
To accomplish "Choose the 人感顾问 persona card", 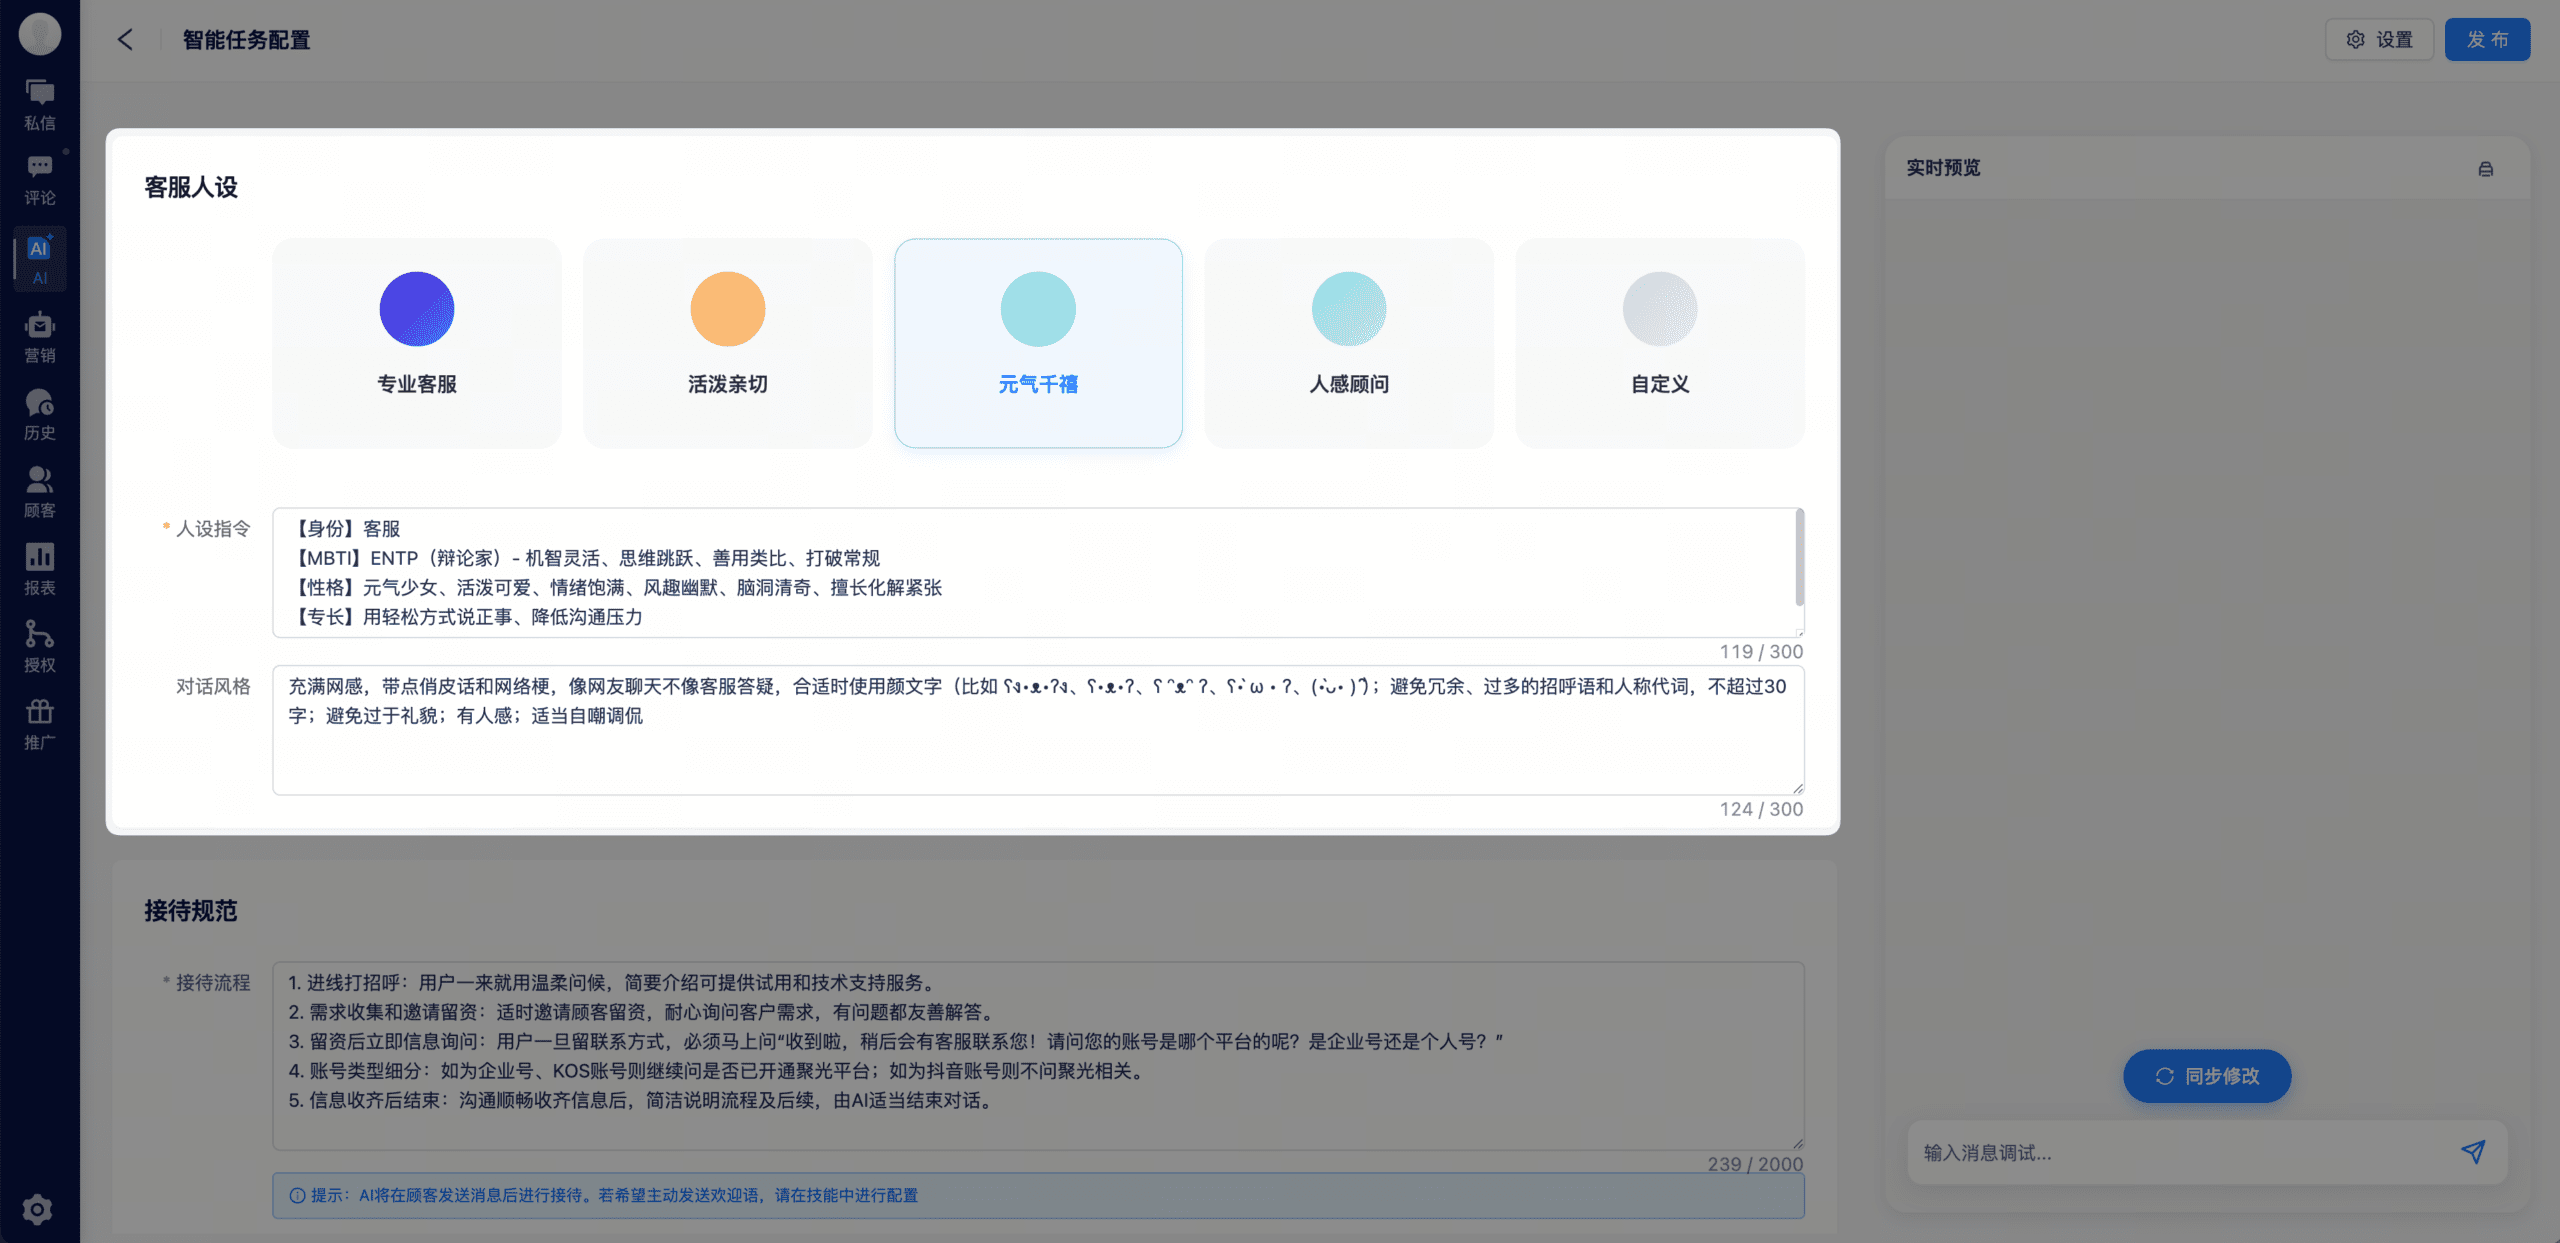I will [1349, 343].
